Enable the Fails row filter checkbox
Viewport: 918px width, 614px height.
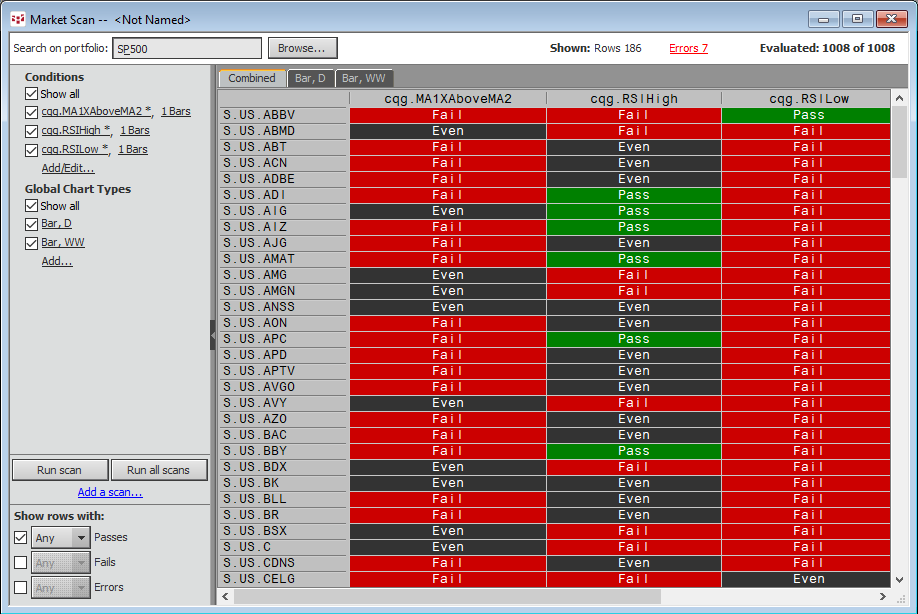(21, 563)
